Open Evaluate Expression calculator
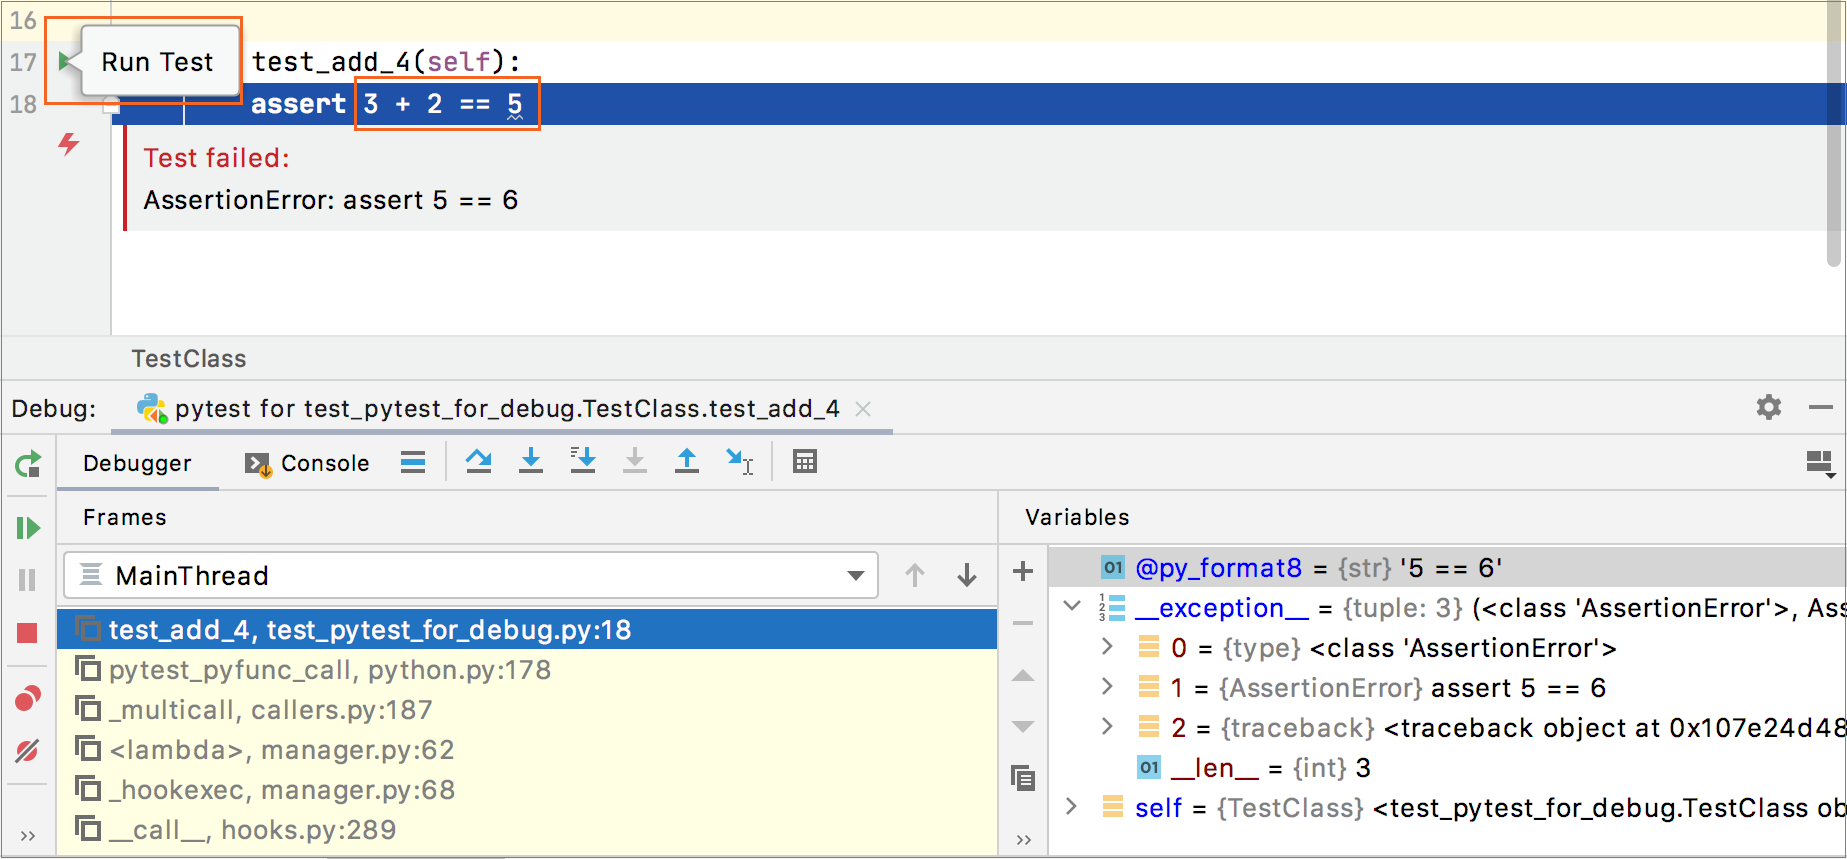Image resolution: width=1847 pixels, height=859 pixels. coord(805,461)
